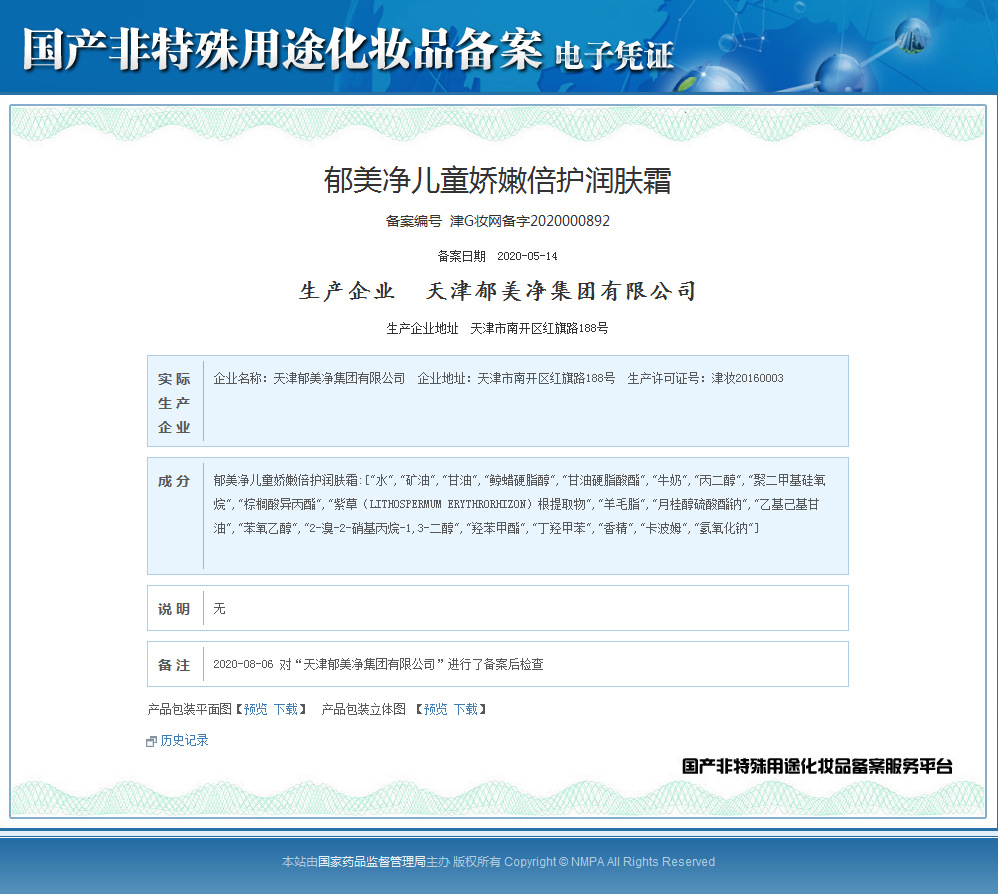The height and width of the screenshot is (894, 998).
Task: Click the license number 津妆20160003
Action: [747, 378]
